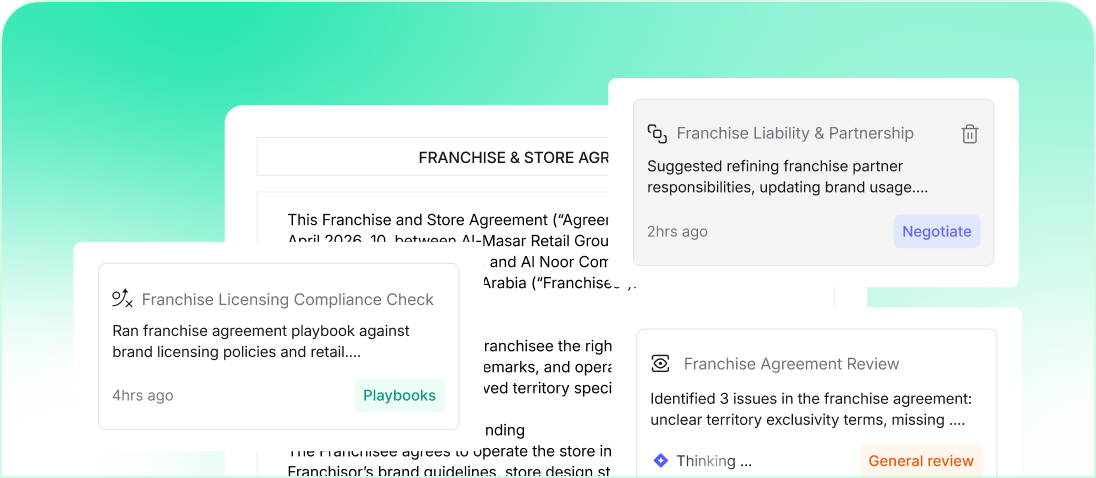Click the FRANCHISE & STORE document title header
Screen dimensions: 1096x478
[512, 157]
